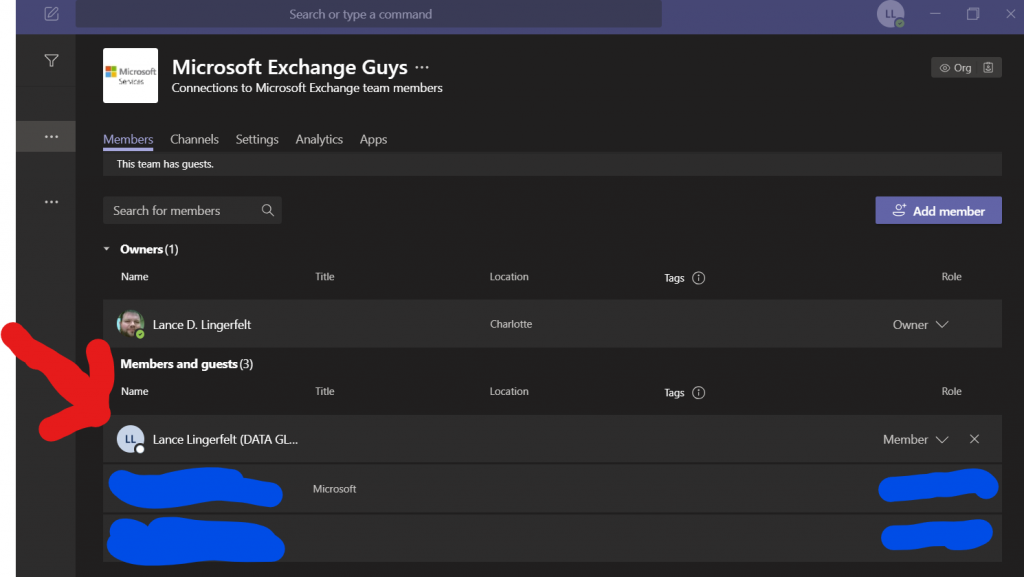Switch to the Settings tab

(x=257, y=139)
